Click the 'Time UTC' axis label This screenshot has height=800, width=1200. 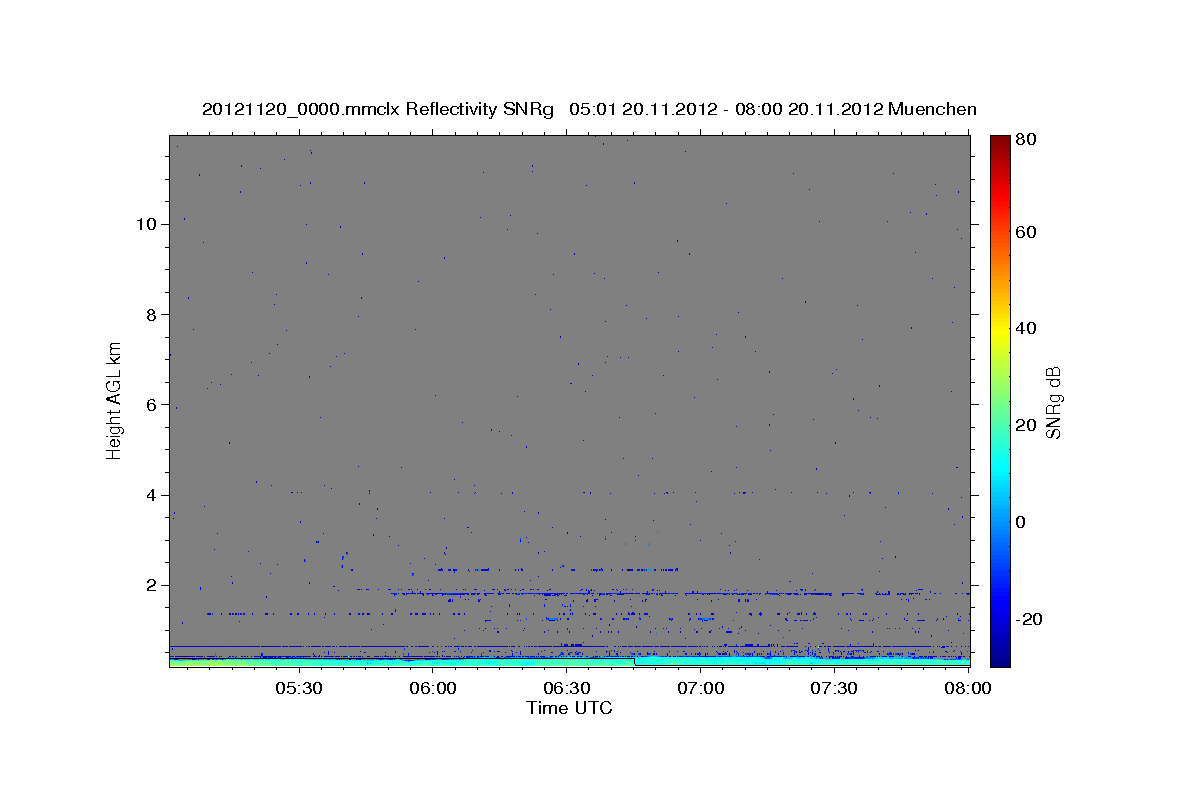coord(569,708)
